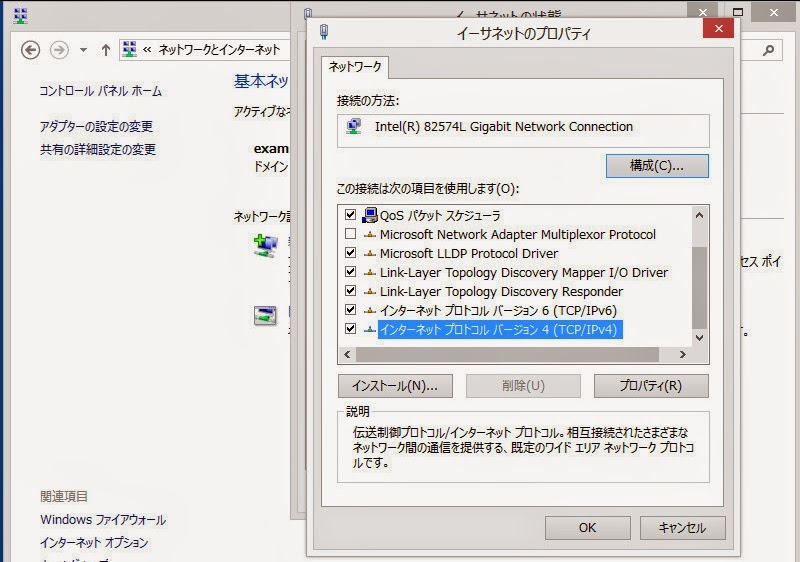Click the new connection setup icon
The width and height of the screenshot is (800, 562).
(265, 245)
